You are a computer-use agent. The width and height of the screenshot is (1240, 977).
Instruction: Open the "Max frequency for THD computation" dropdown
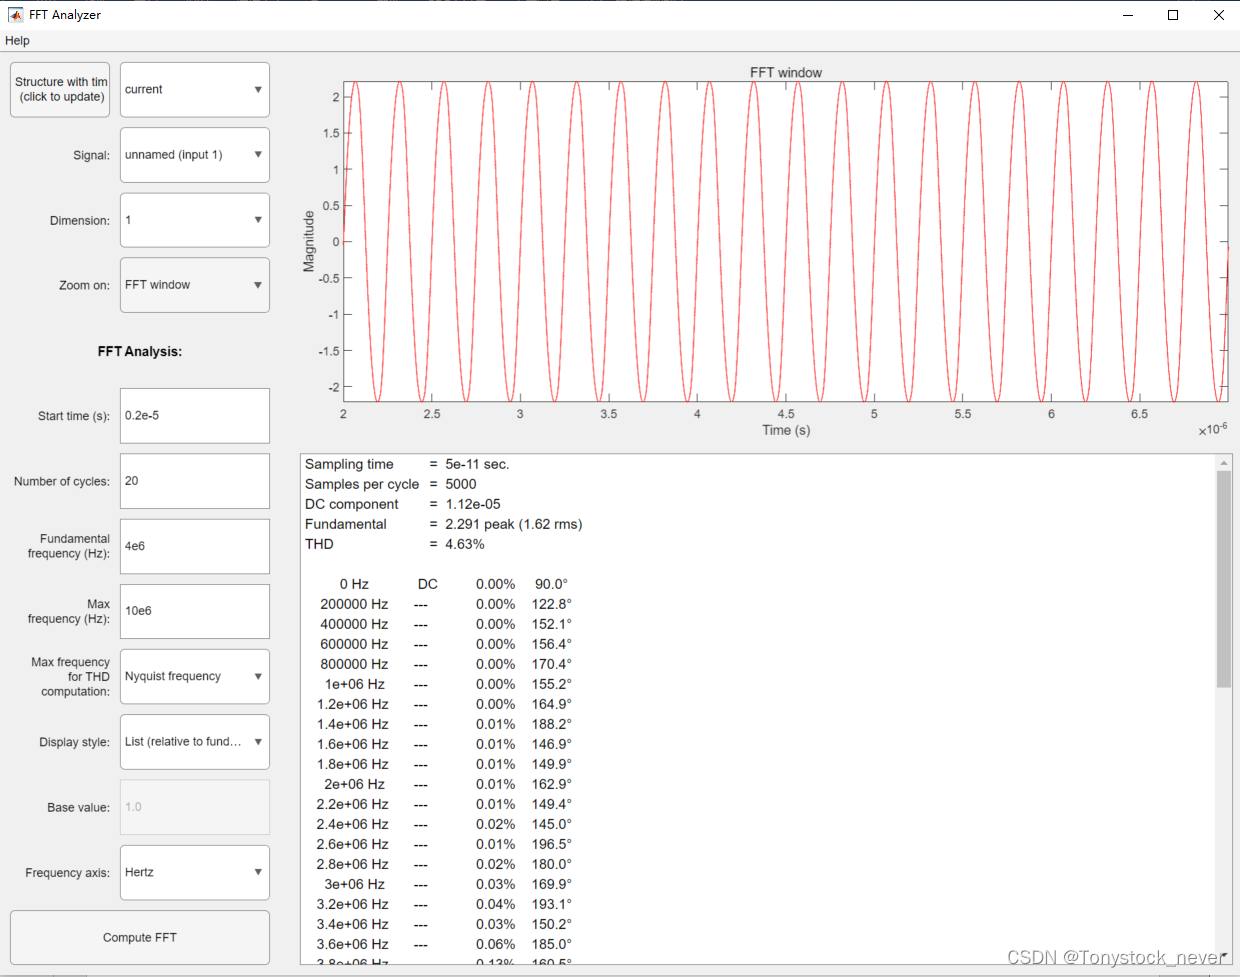pos(194,676)
